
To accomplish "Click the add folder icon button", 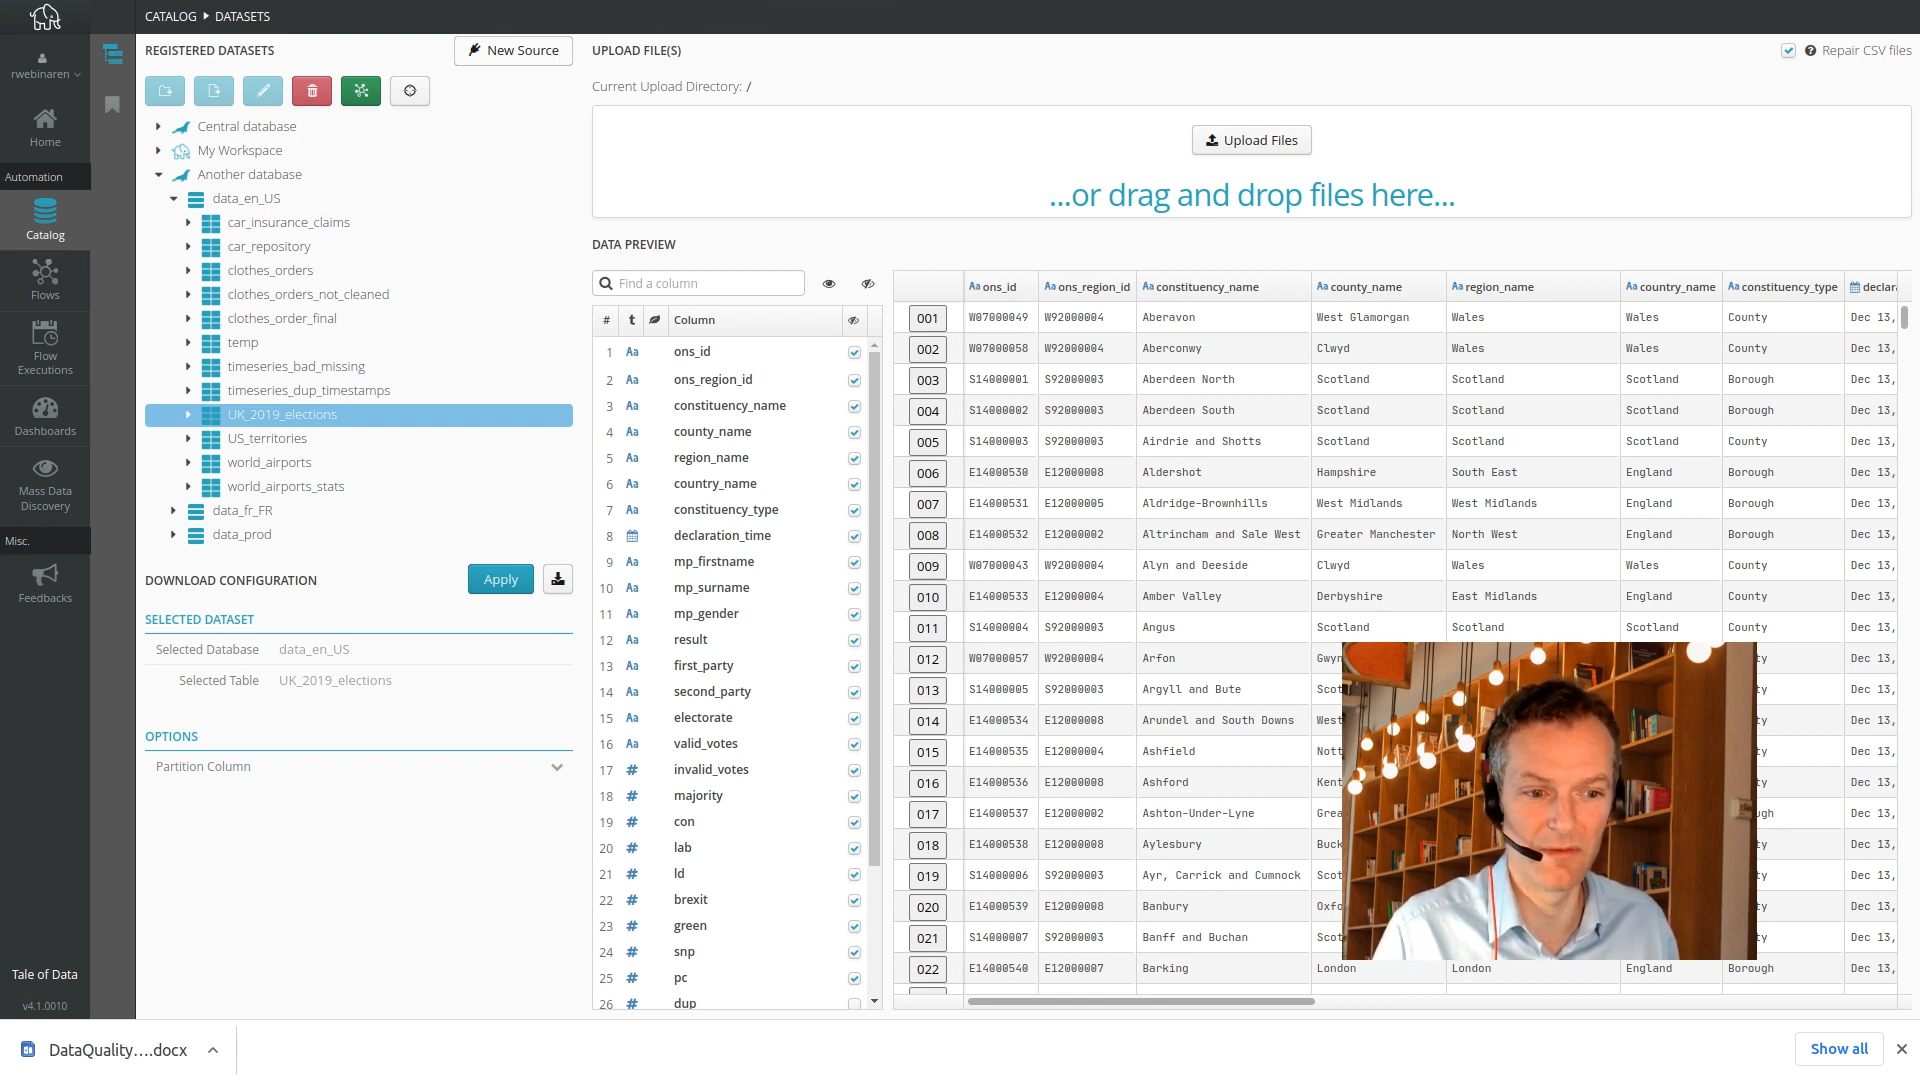I will click(165, 91).
